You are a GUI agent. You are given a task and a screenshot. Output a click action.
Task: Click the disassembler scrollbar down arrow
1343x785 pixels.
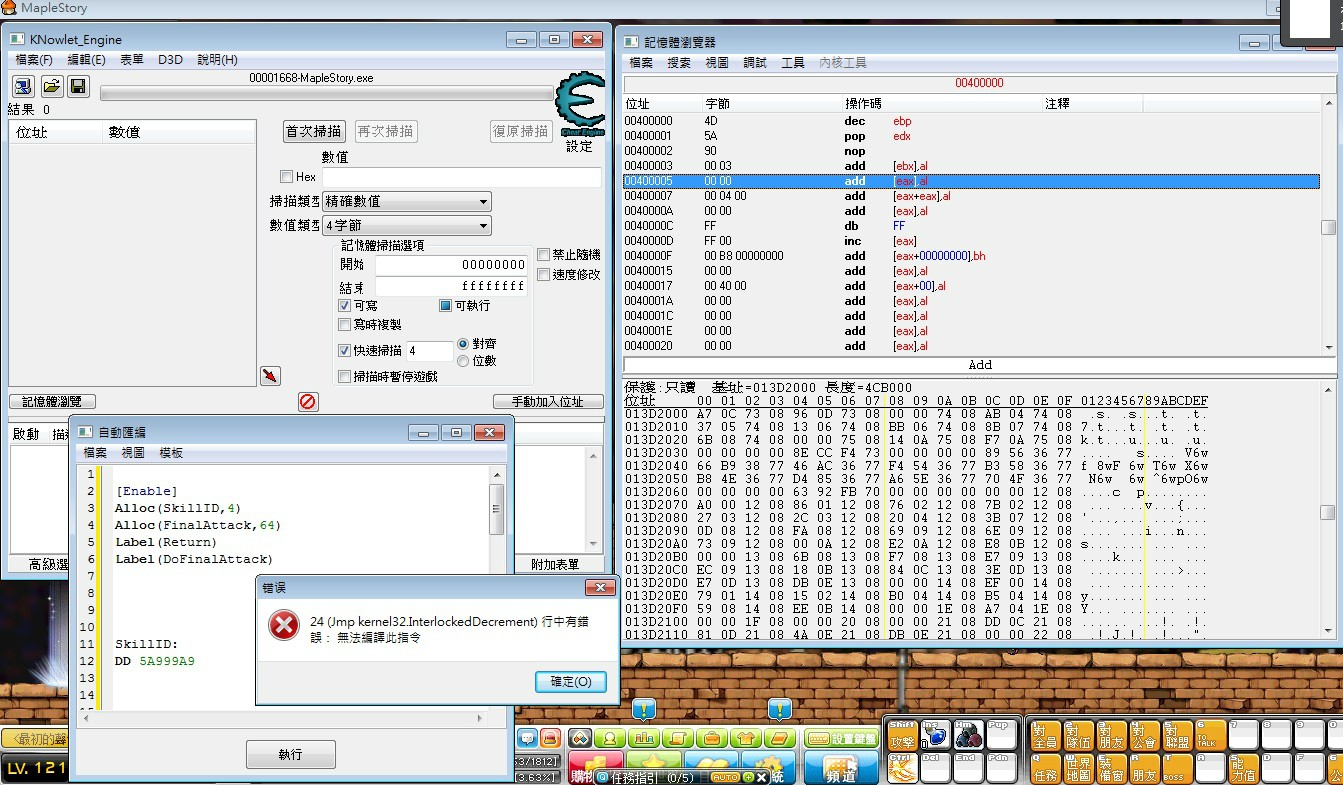click(x=1328, y=346)
